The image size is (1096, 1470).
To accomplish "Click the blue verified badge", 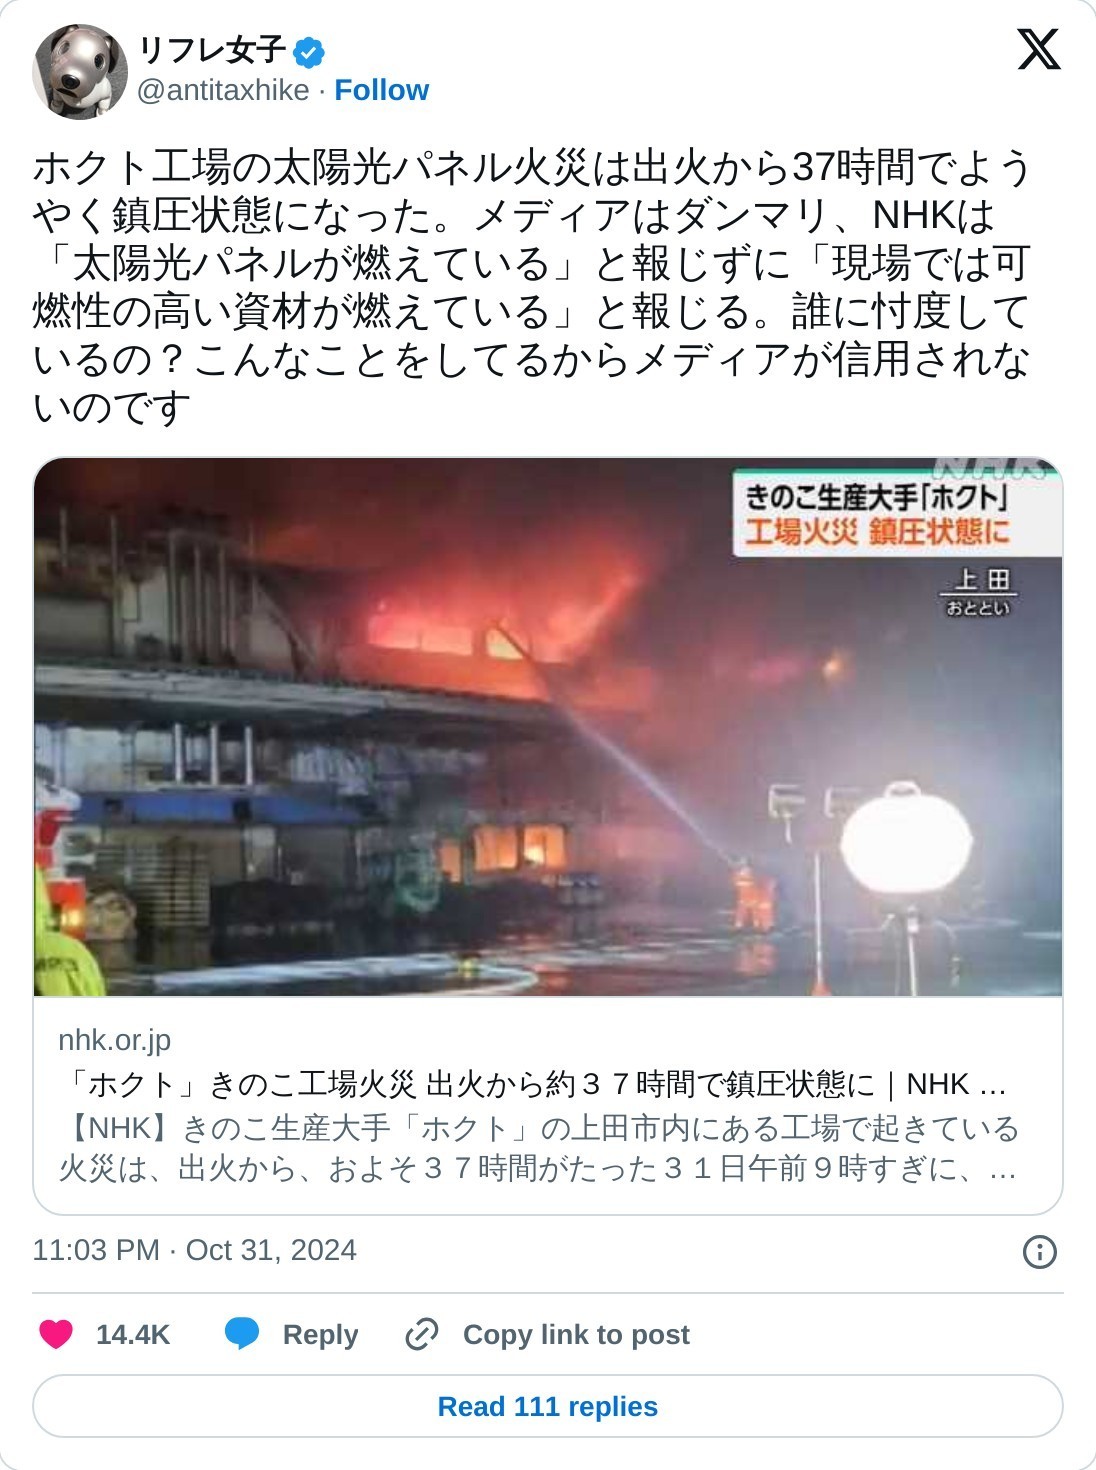I will [x=309, y=51].
